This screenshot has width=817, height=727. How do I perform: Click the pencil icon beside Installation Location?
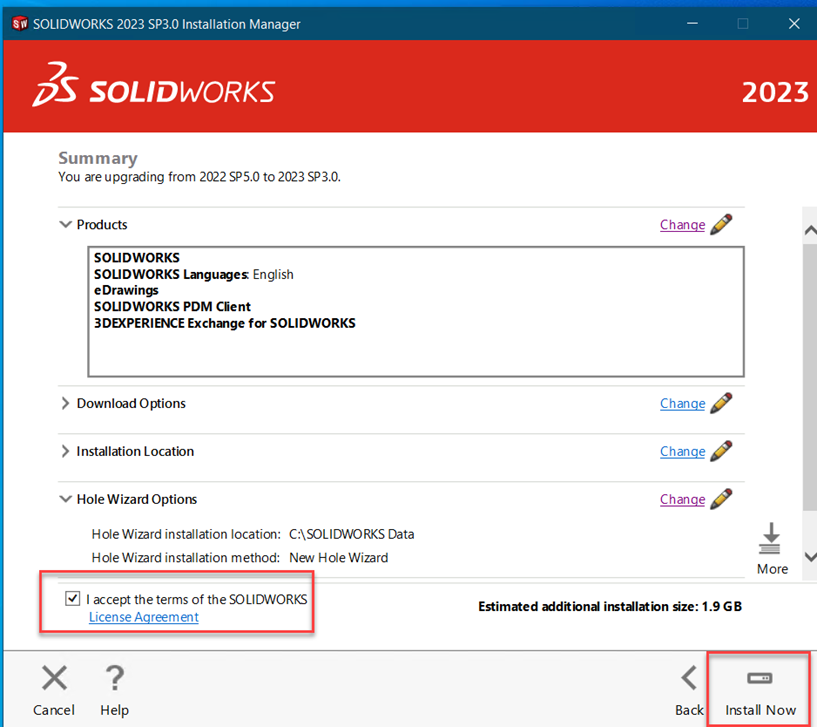click(x=722, y=451)
